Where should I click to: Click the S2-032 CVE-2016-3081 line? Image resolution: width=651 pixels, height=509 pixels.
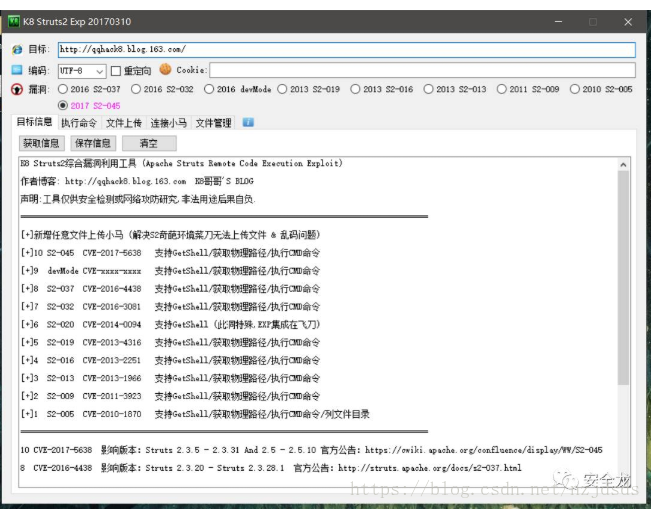coord(170,306)
